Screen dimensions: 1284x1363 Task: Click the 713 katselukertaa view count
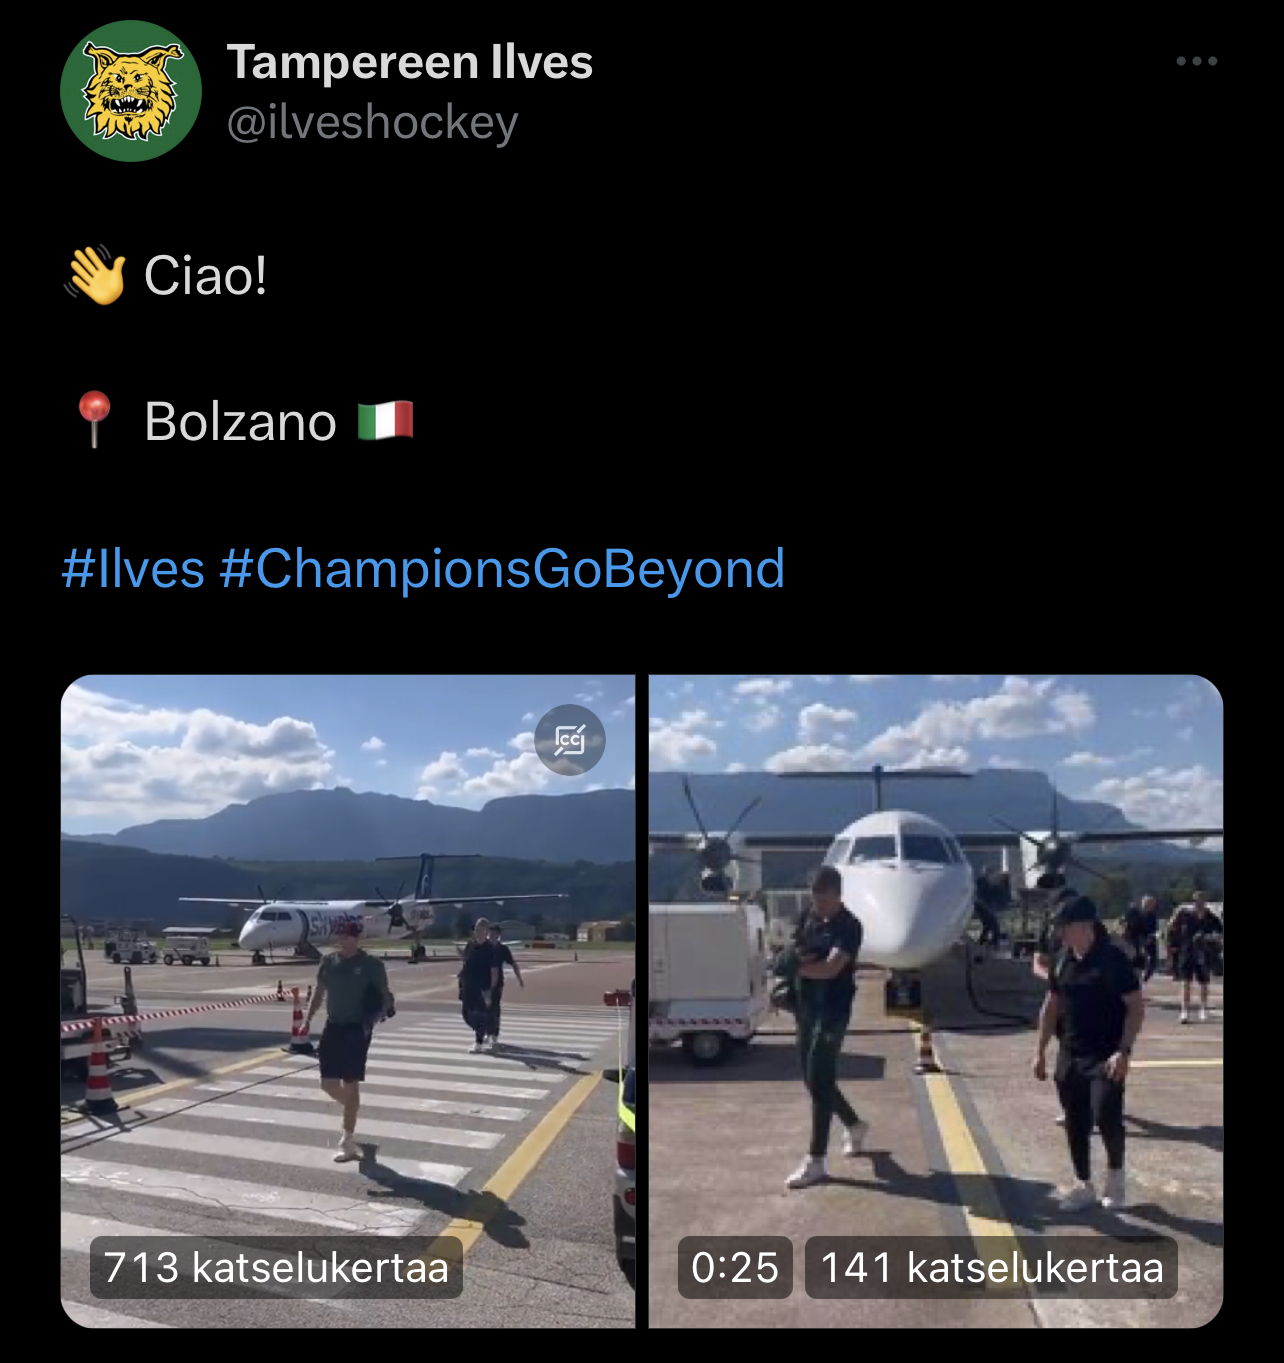point(276,1267)
